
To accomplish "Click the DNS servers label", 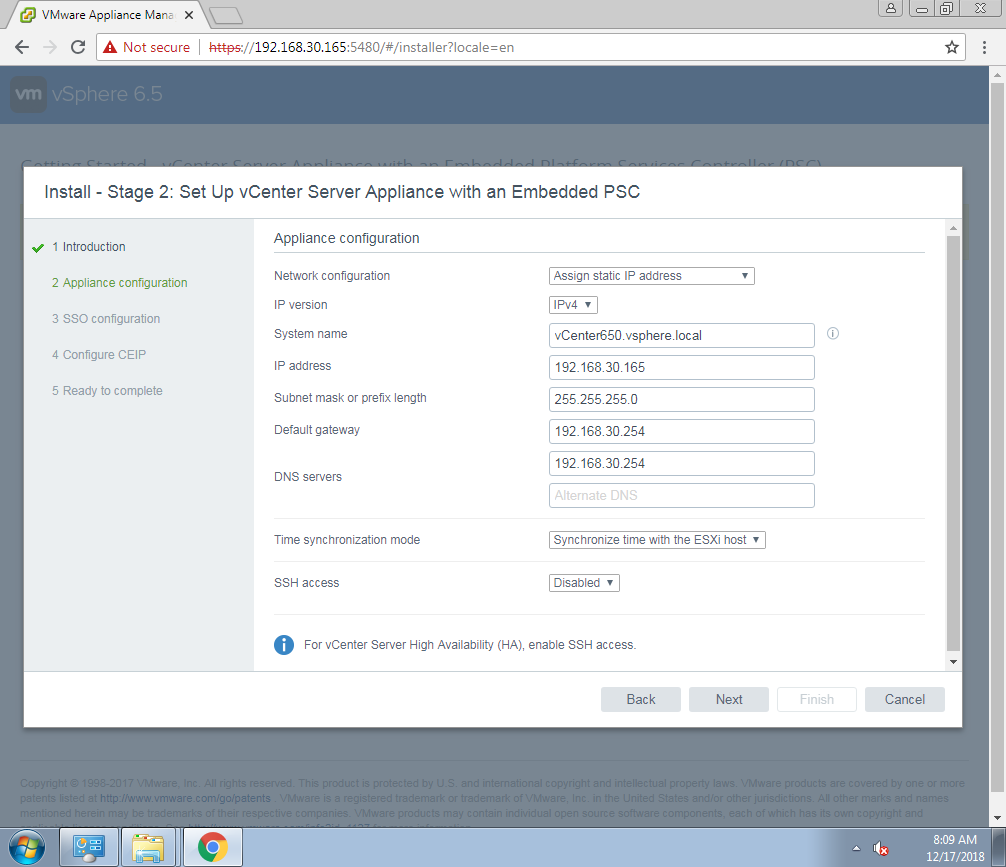I will pyautogui.click(x=308, y=477).
